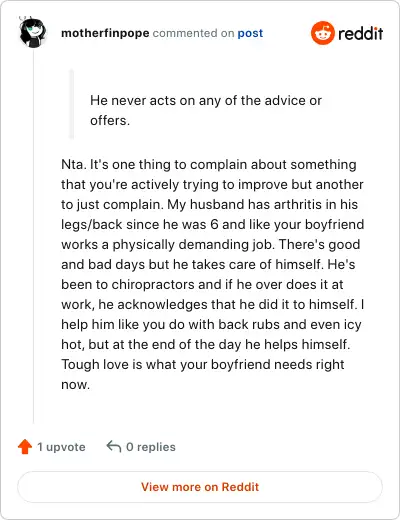Click the reply arrow icon
Screen dimensions: 400x520
114,446
